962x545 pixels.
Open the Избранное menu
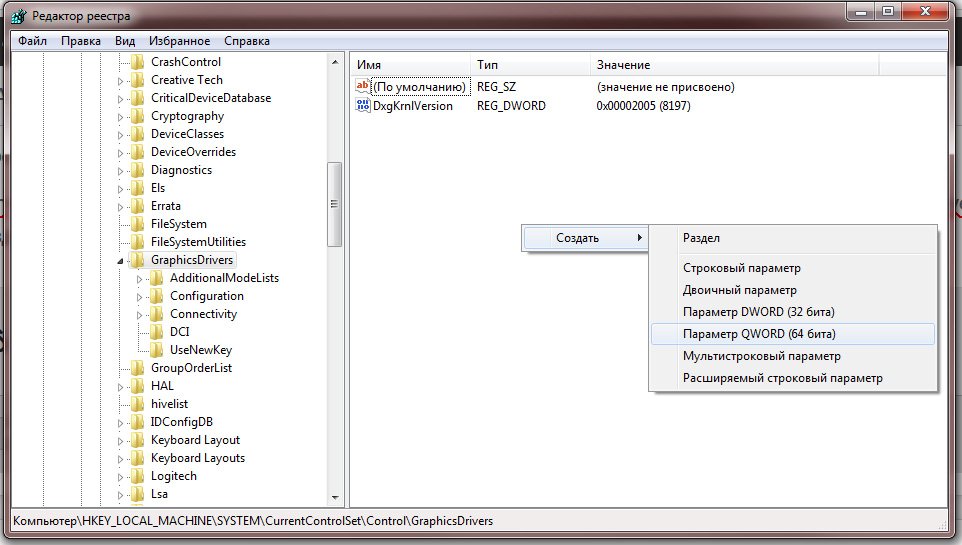point(179,41)
